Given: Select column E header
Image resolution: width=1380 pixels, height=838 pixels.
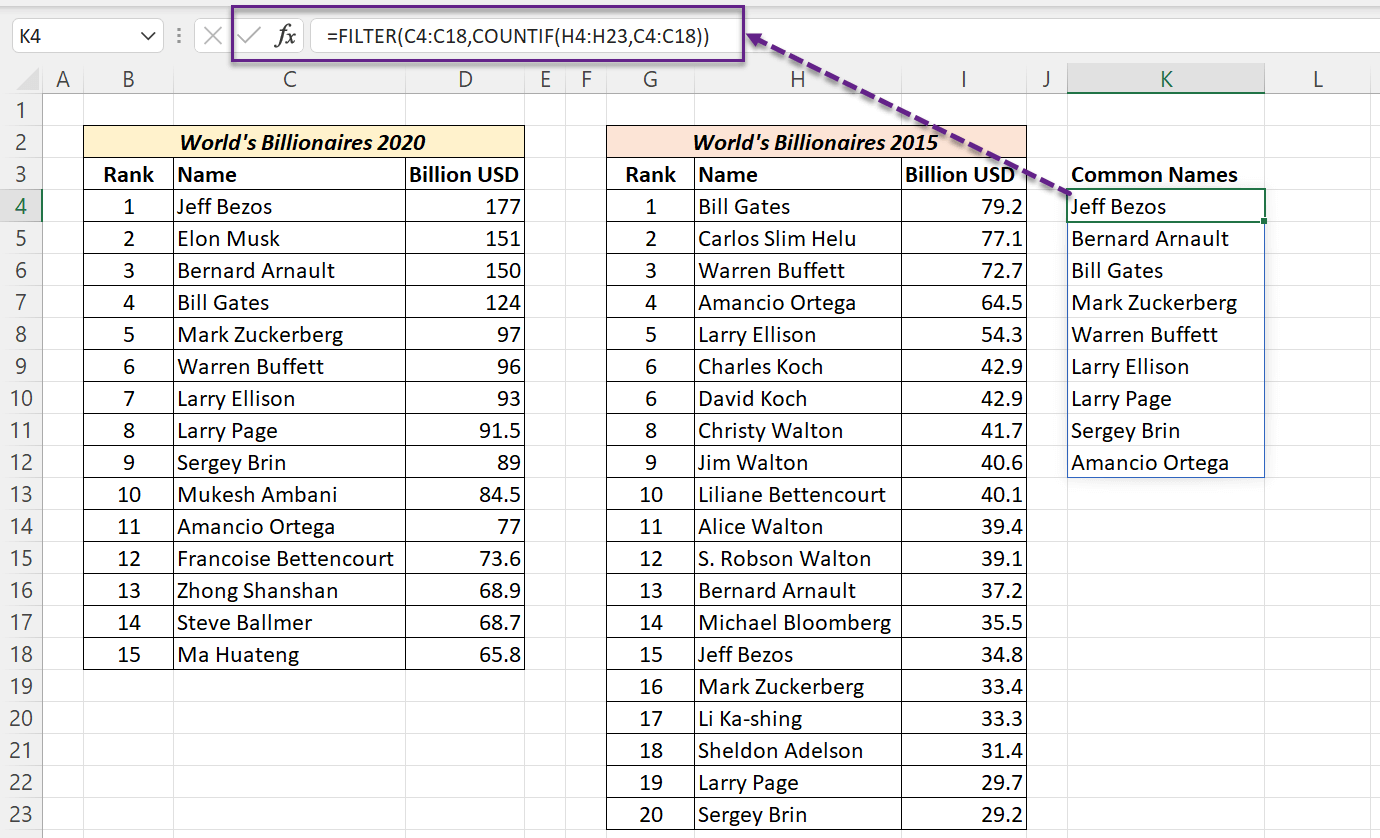Looking at the screenshot, I should (545, 79).
